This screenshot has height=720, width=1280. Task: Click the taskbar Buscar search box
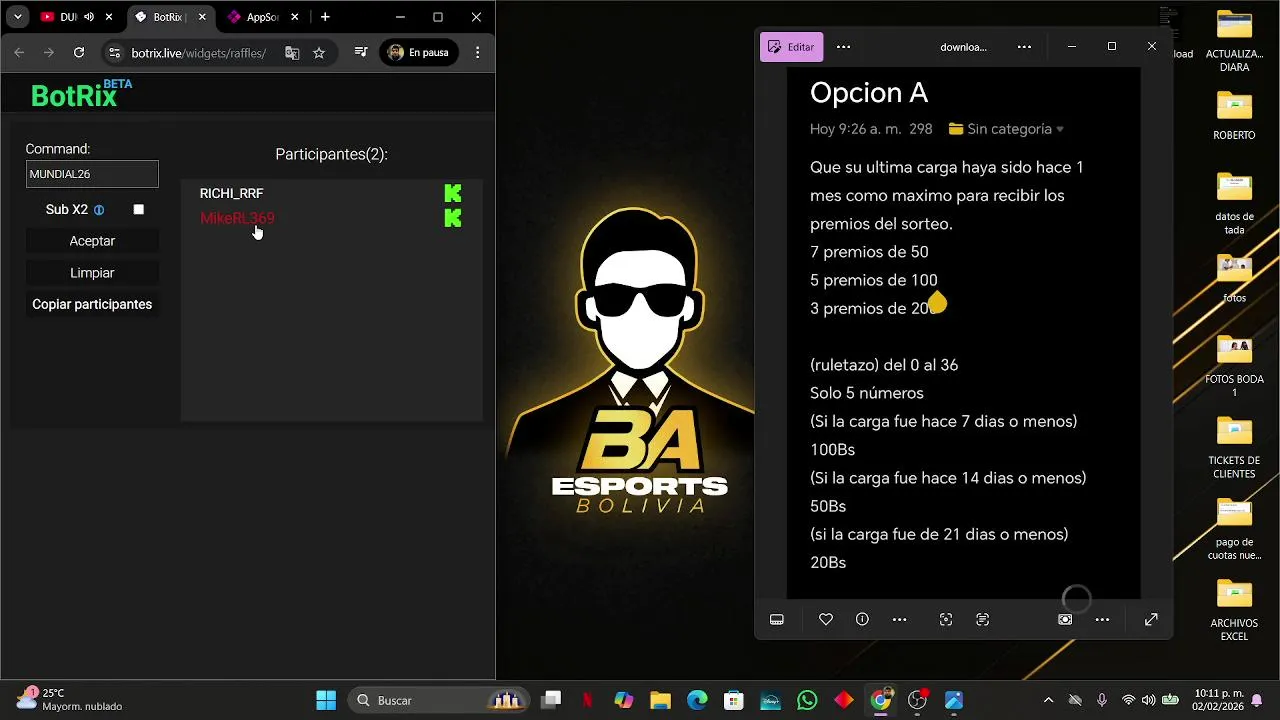[x=440, y=700]
